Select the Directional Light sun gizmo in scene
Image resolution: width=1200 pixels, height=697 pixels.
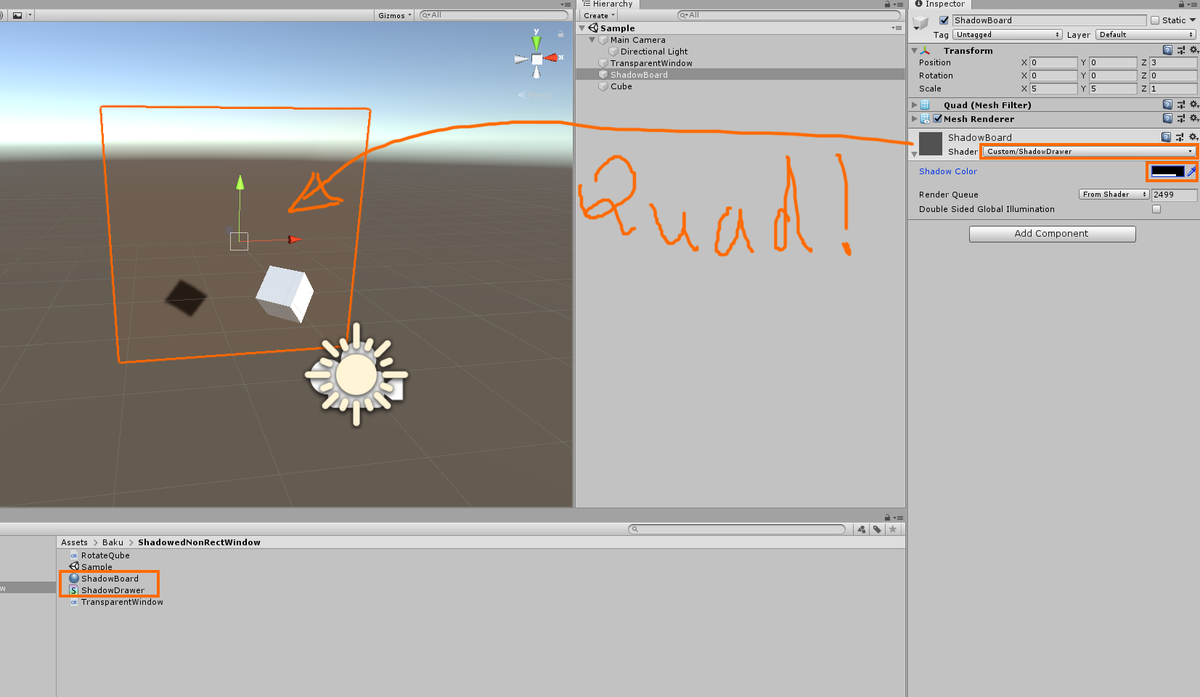pyautogui.click(x=355, y=375)
